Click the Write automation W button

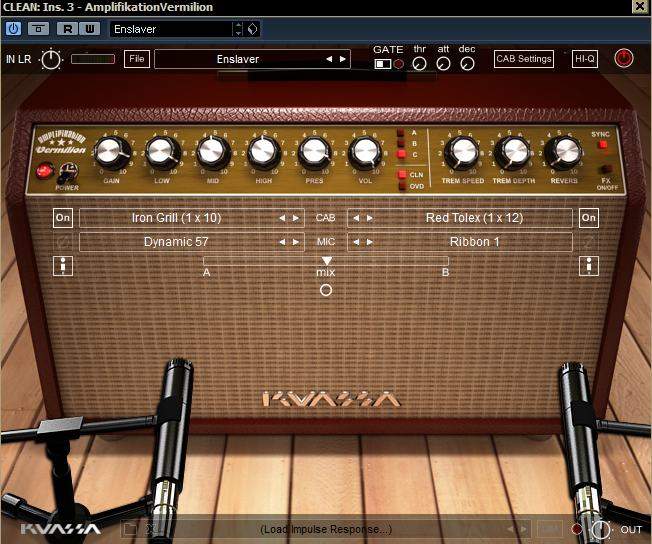tap(89, 29)
